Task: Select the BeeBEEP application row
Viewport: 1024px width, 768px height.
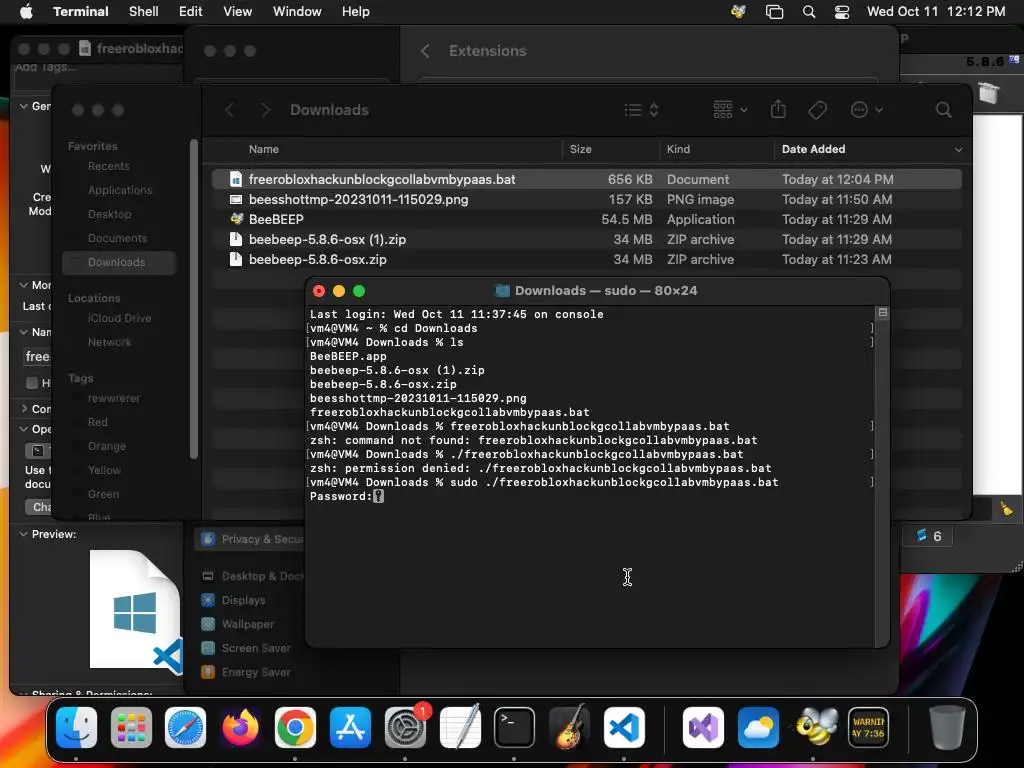Action: 586,219
